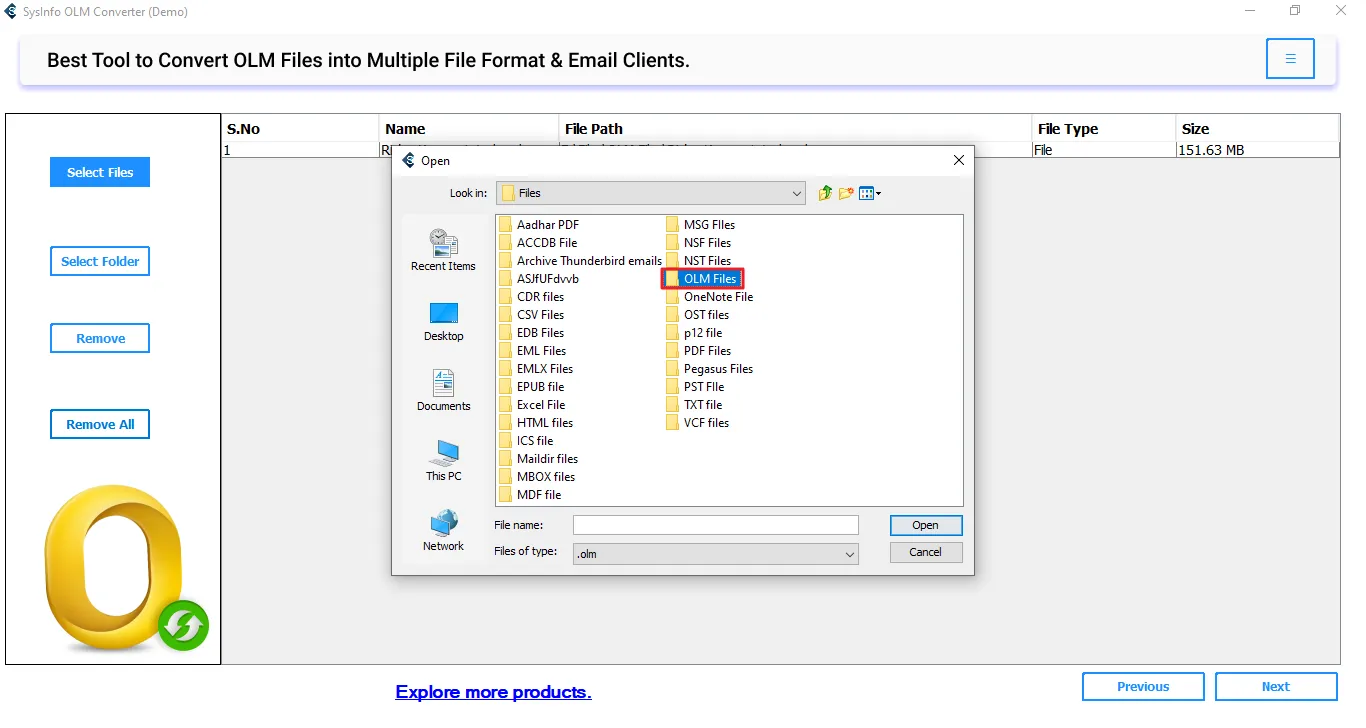Open the view menu icon in dialog

click(x=869, y=193)
